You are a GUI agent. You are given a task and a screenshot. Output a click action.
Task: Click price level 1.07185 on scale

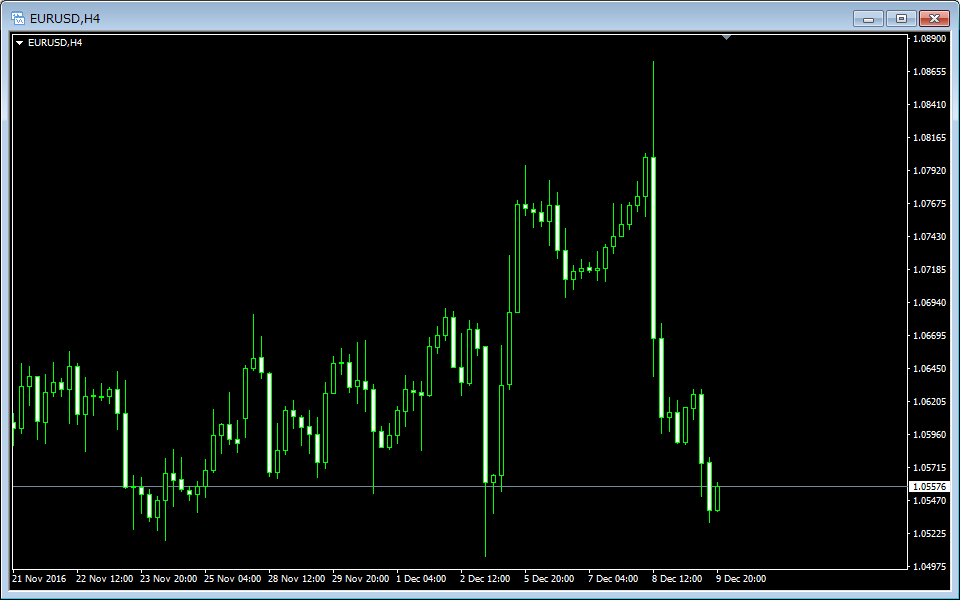[929, 270]
